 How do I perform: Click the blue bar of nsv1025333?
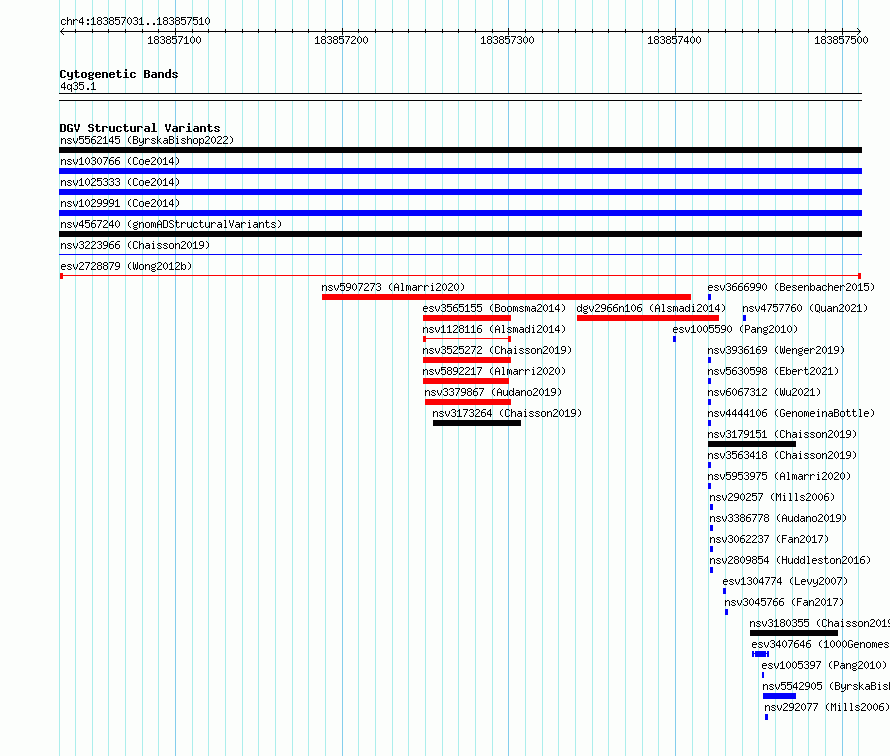(x=460, y=192)
